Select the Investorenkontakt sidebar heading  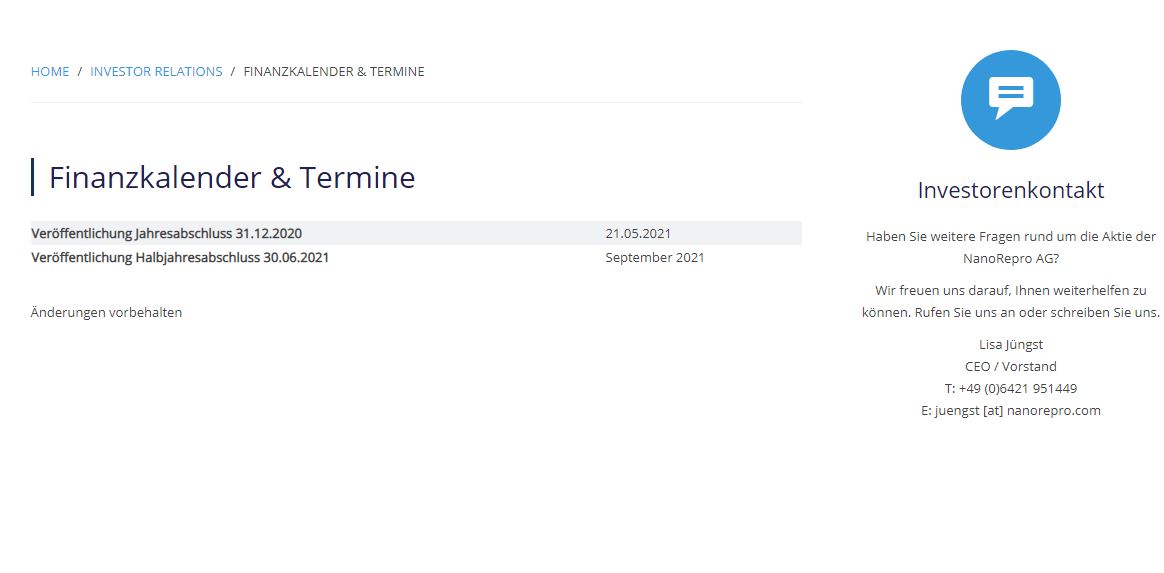pyautogui.click(x=1010, y=190)
